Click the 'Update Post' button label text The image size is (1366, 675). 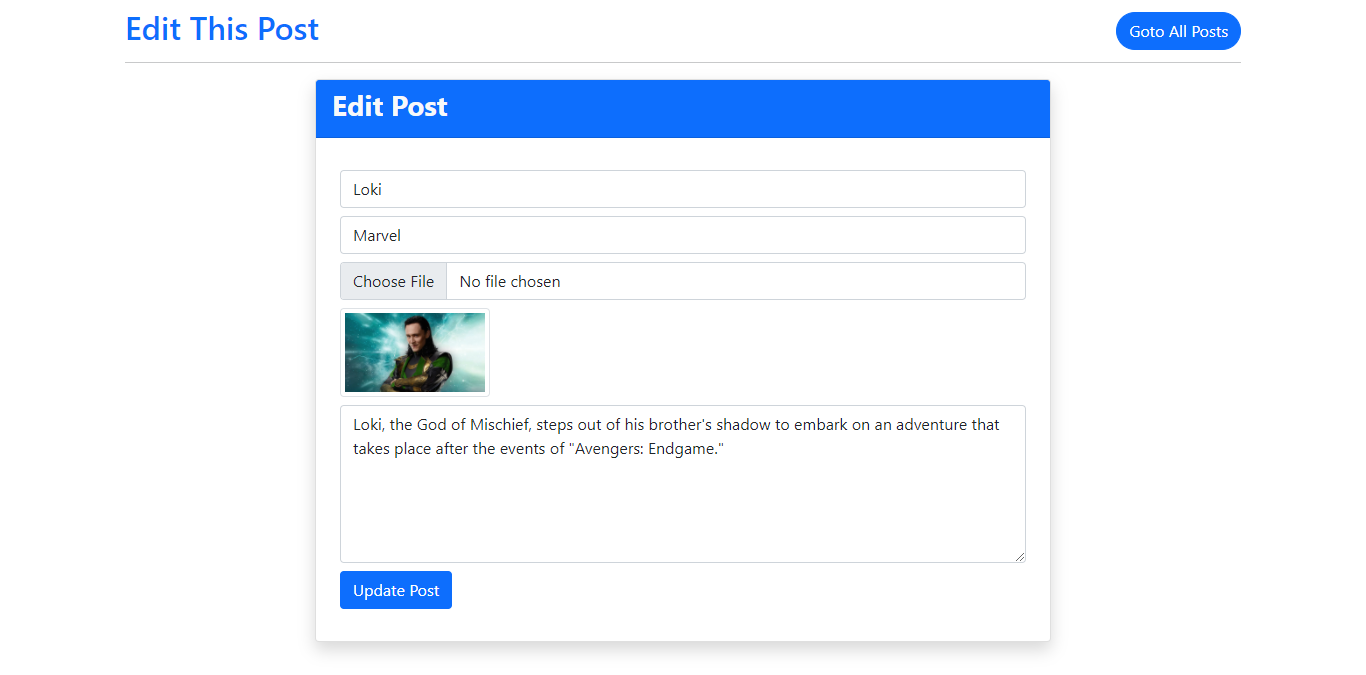396,590
